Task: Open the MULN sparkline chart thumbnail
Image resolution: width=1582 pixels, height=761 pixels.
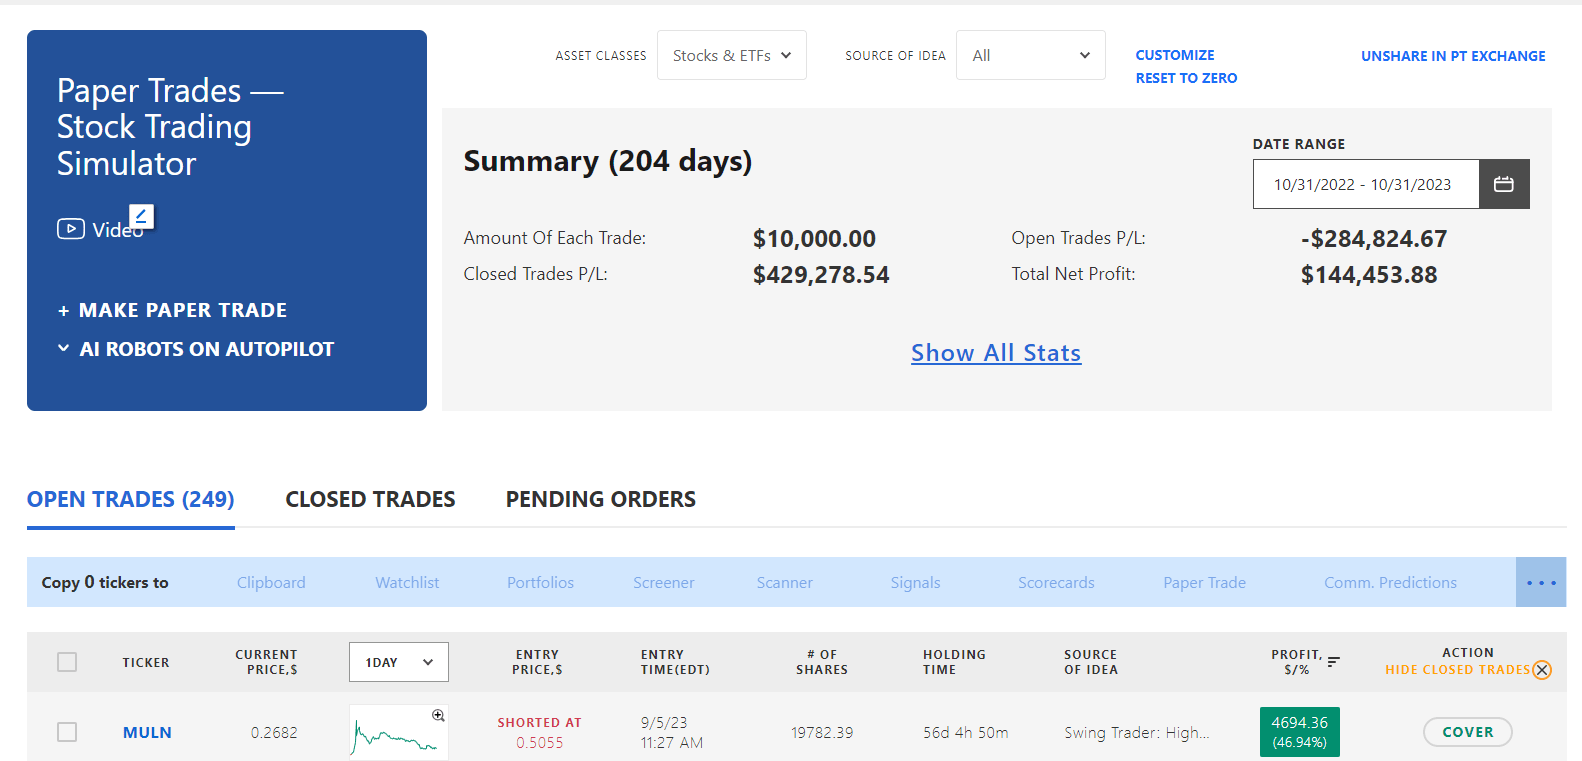Action: 399,732
